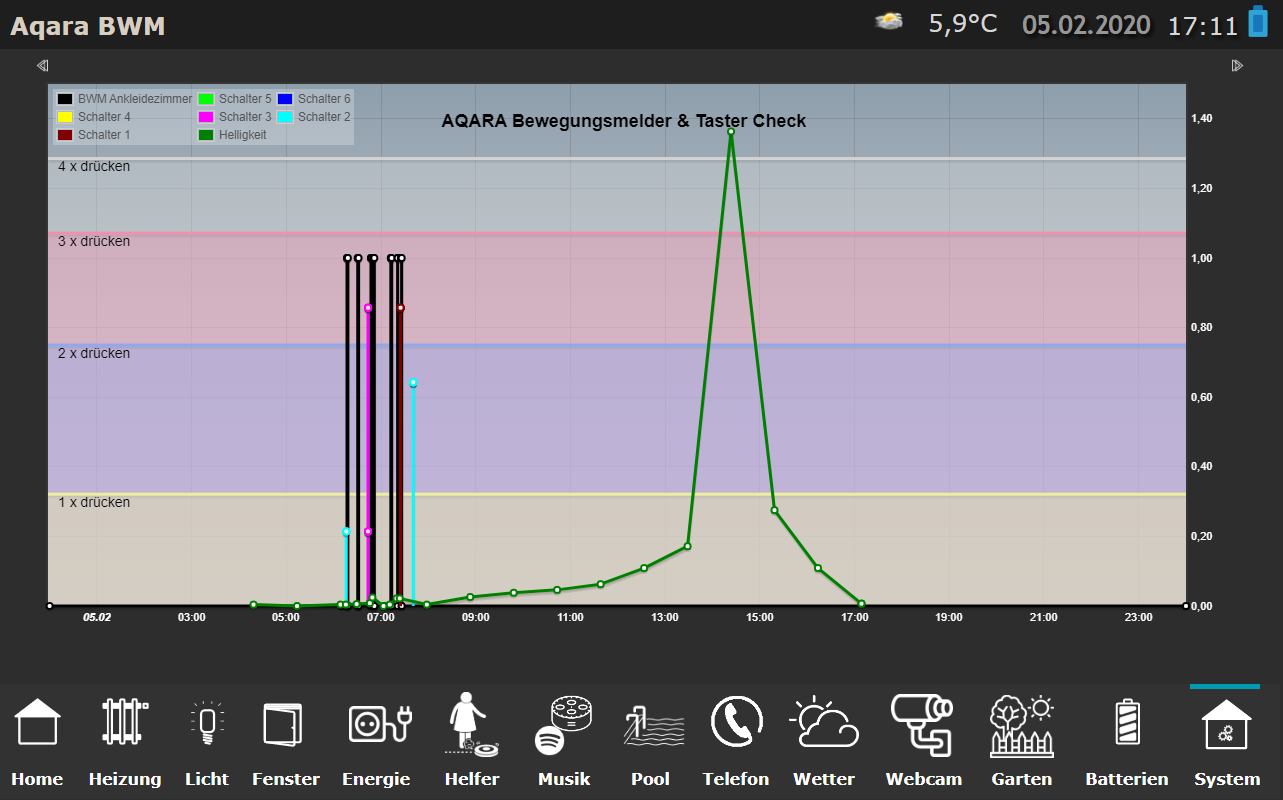This screenshot has width=1283, height=800.
Task: Click the 5,9°C temperature reading
Action: [963, 23]
